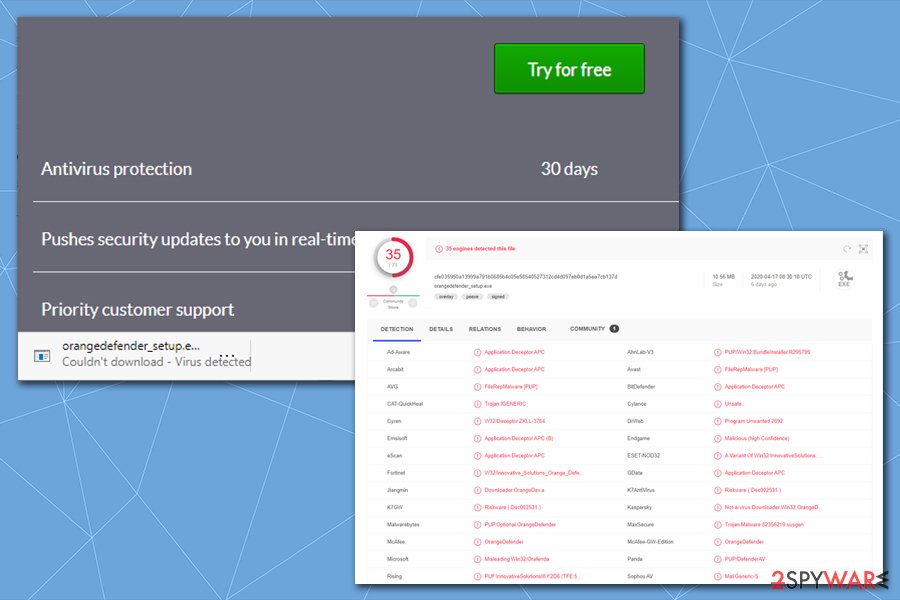This screenshot has width=900, height=600.
Task: Click the alert icon in Panda row
Action: point(717,559)
